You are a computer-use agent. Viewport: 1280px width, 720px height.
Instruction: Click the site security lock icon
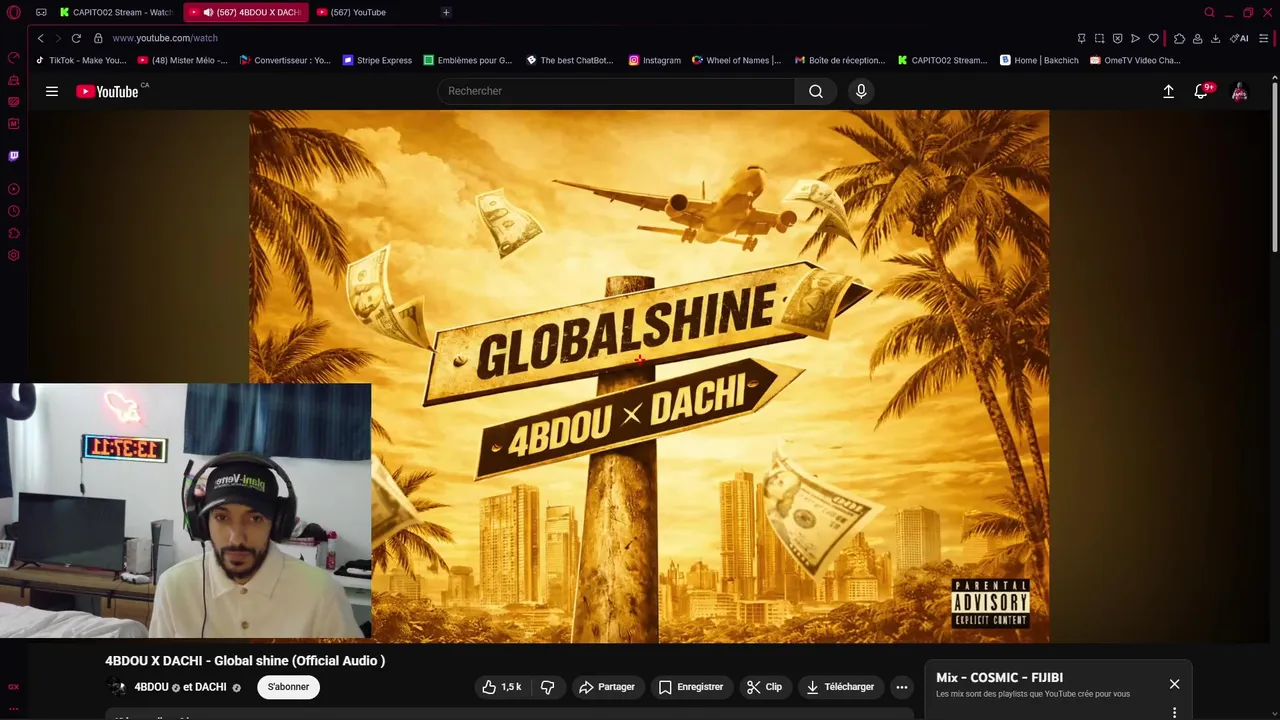pos(98,38)
